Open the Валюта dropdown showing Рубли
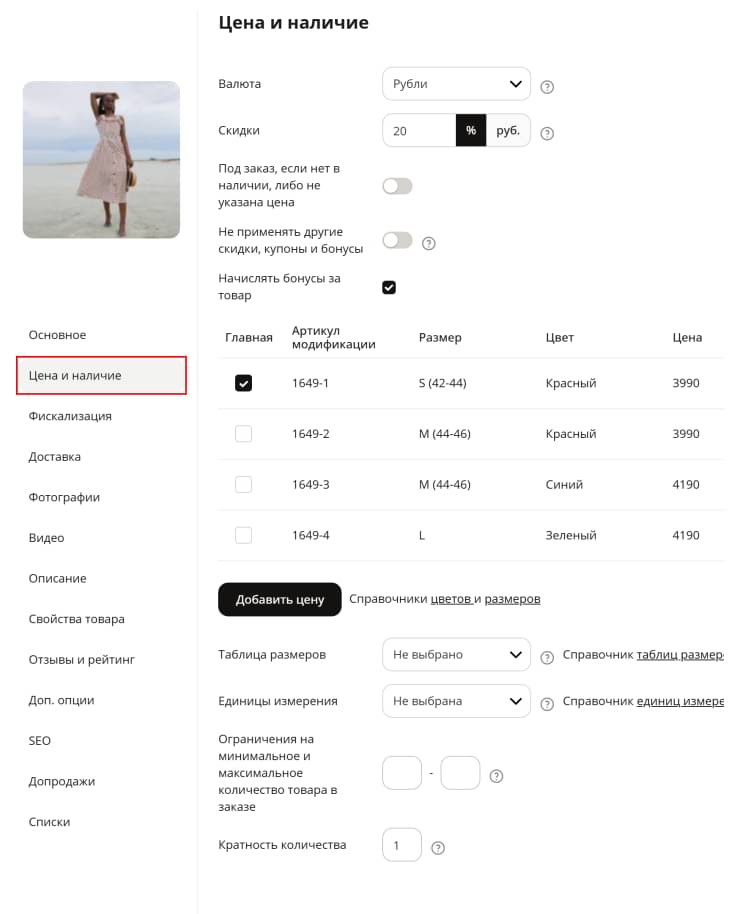Image resolution: width=740 pixels, height=914 pixels. [456, 84]
